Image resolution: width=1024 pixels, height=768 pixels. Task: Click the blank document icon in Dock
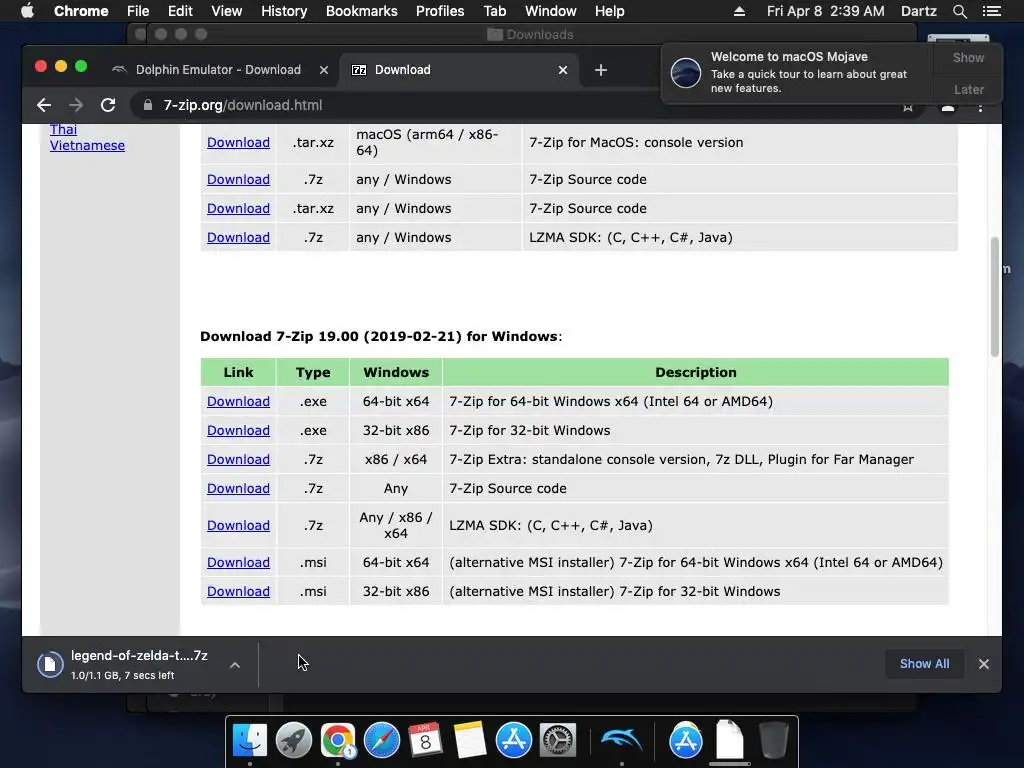coord(729,740)
